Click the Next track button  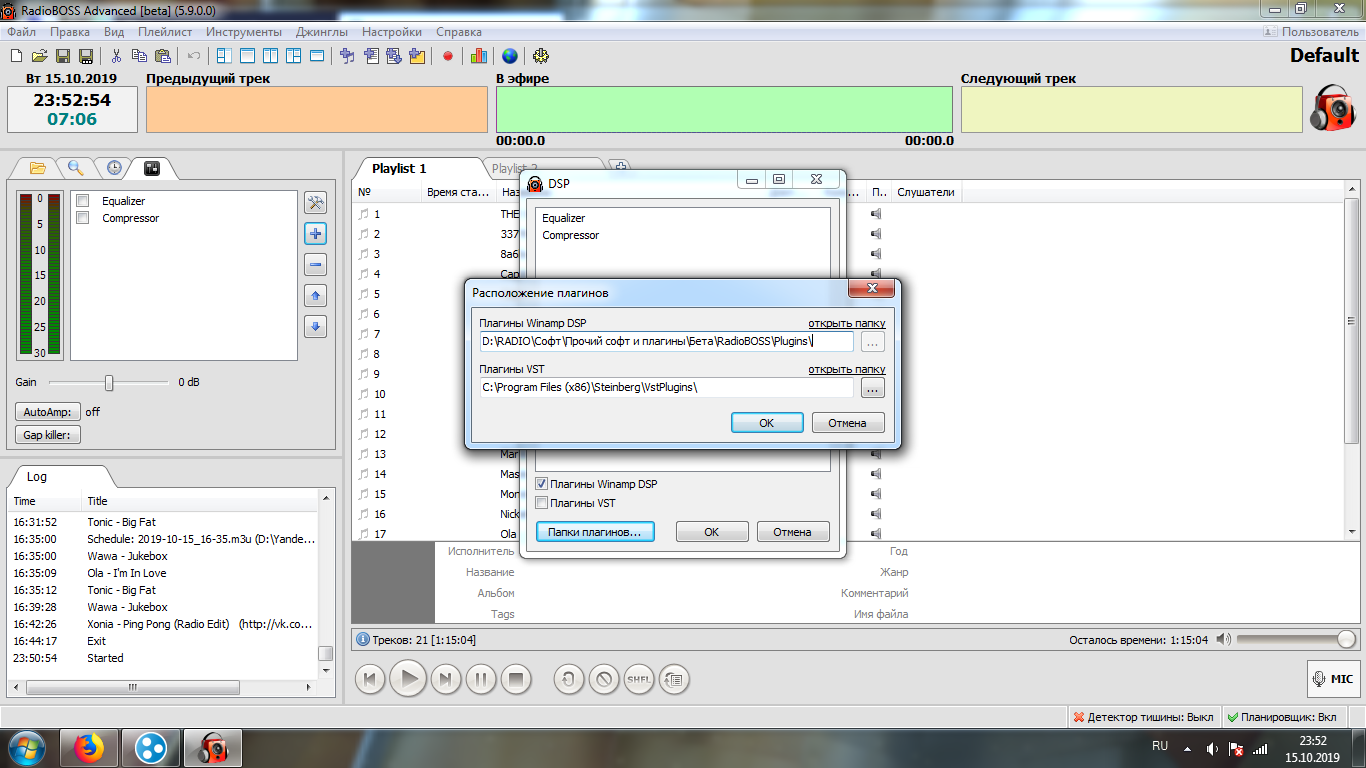445,680
